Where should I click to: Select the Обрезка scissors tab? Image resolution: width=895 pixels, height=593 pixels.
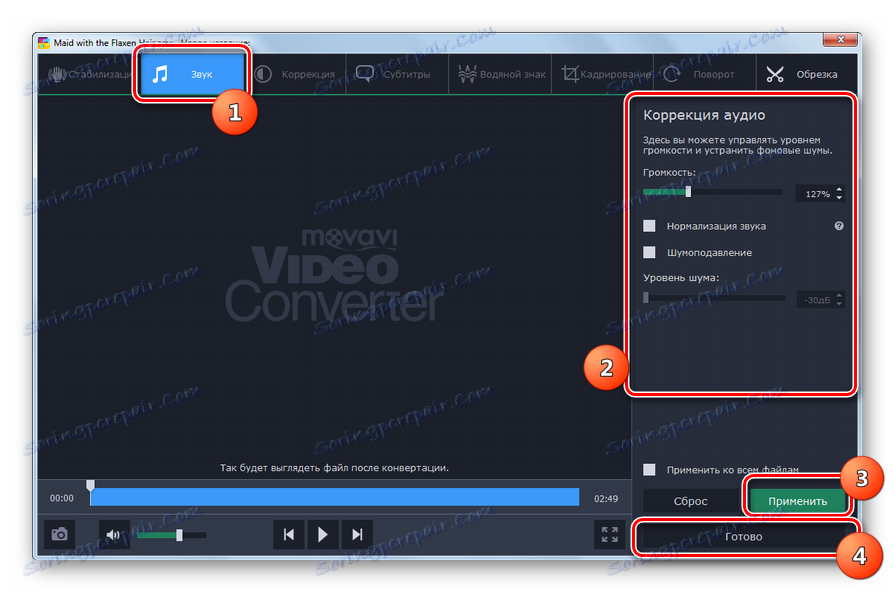807,74
